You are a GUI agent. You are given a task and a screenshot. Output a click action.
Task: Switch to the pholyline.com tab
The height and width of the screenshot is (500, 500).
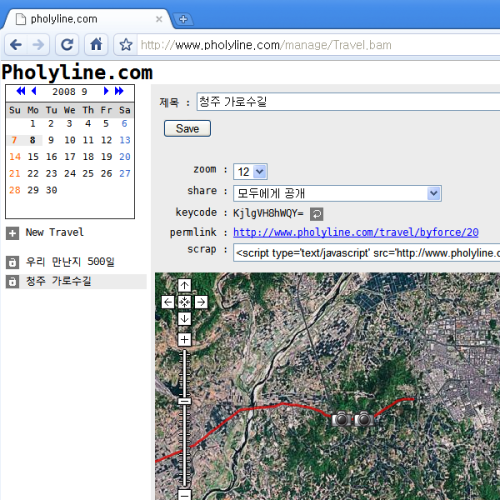pos(87,19)
